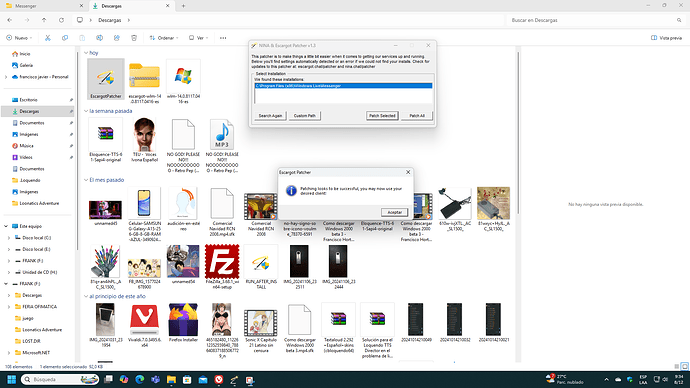Open the three-dots more options menu
This screenshot has width=690, height=388.
pos(223,38)
